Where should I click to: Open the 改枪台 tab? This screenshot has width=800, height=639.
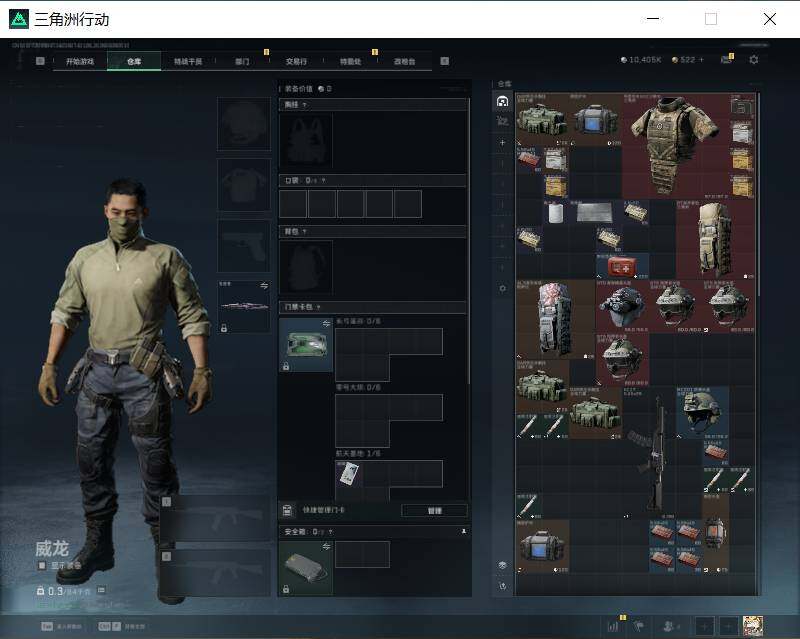[x=405, y=61]
